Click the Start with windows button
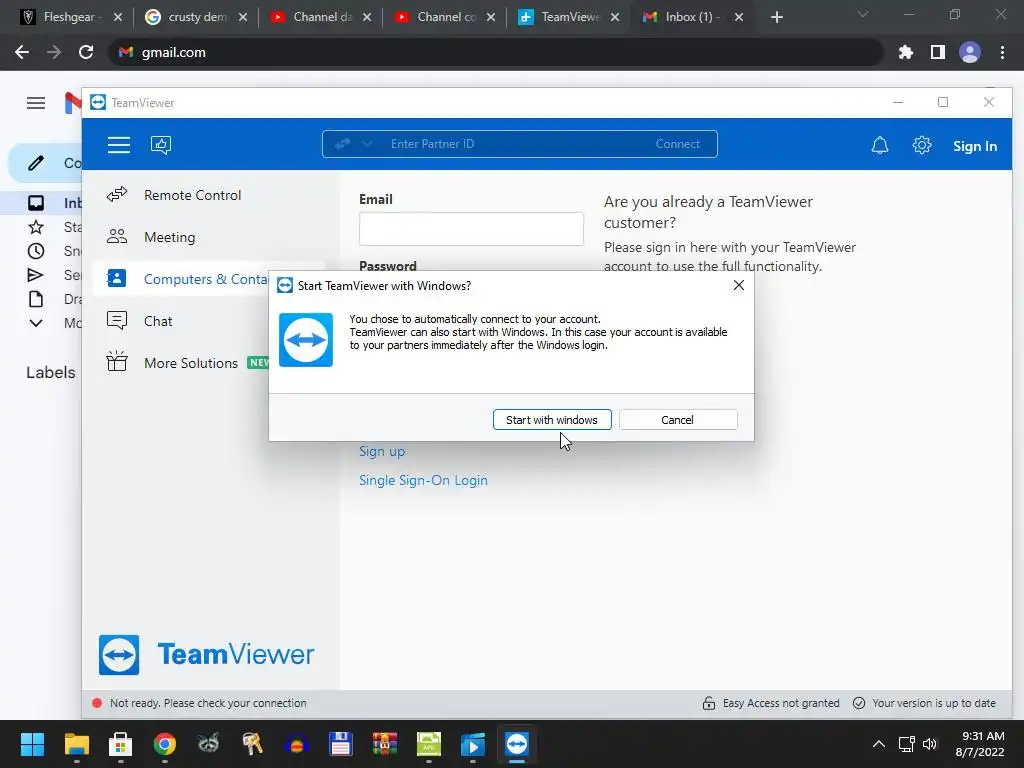The width and height of the screenshot is (1024, 768). click(x=552, y=420)
